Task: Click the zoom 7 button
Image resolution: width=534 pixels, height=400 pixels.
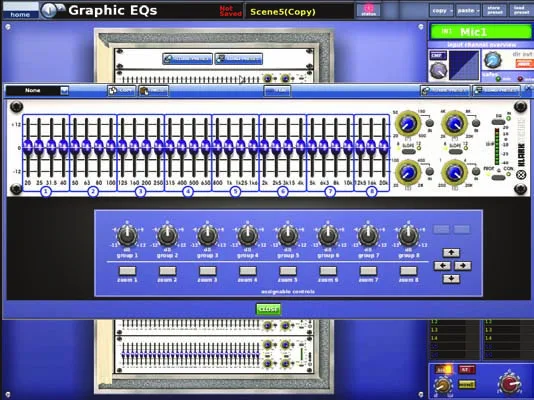Action: tap(368, 271)
